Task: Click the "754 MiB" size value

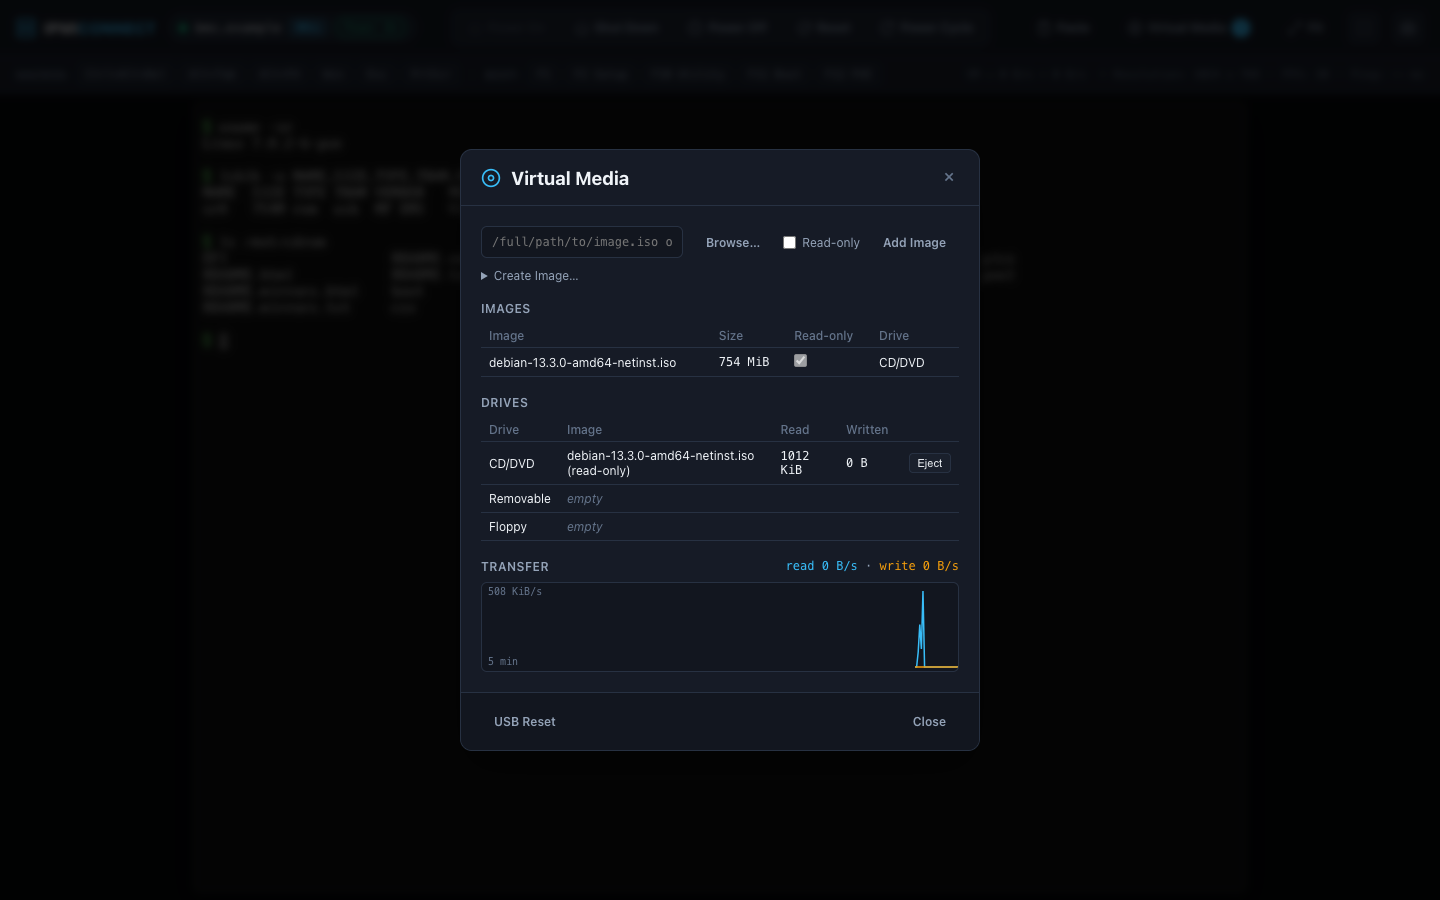Action: click(x=744, y=362)
